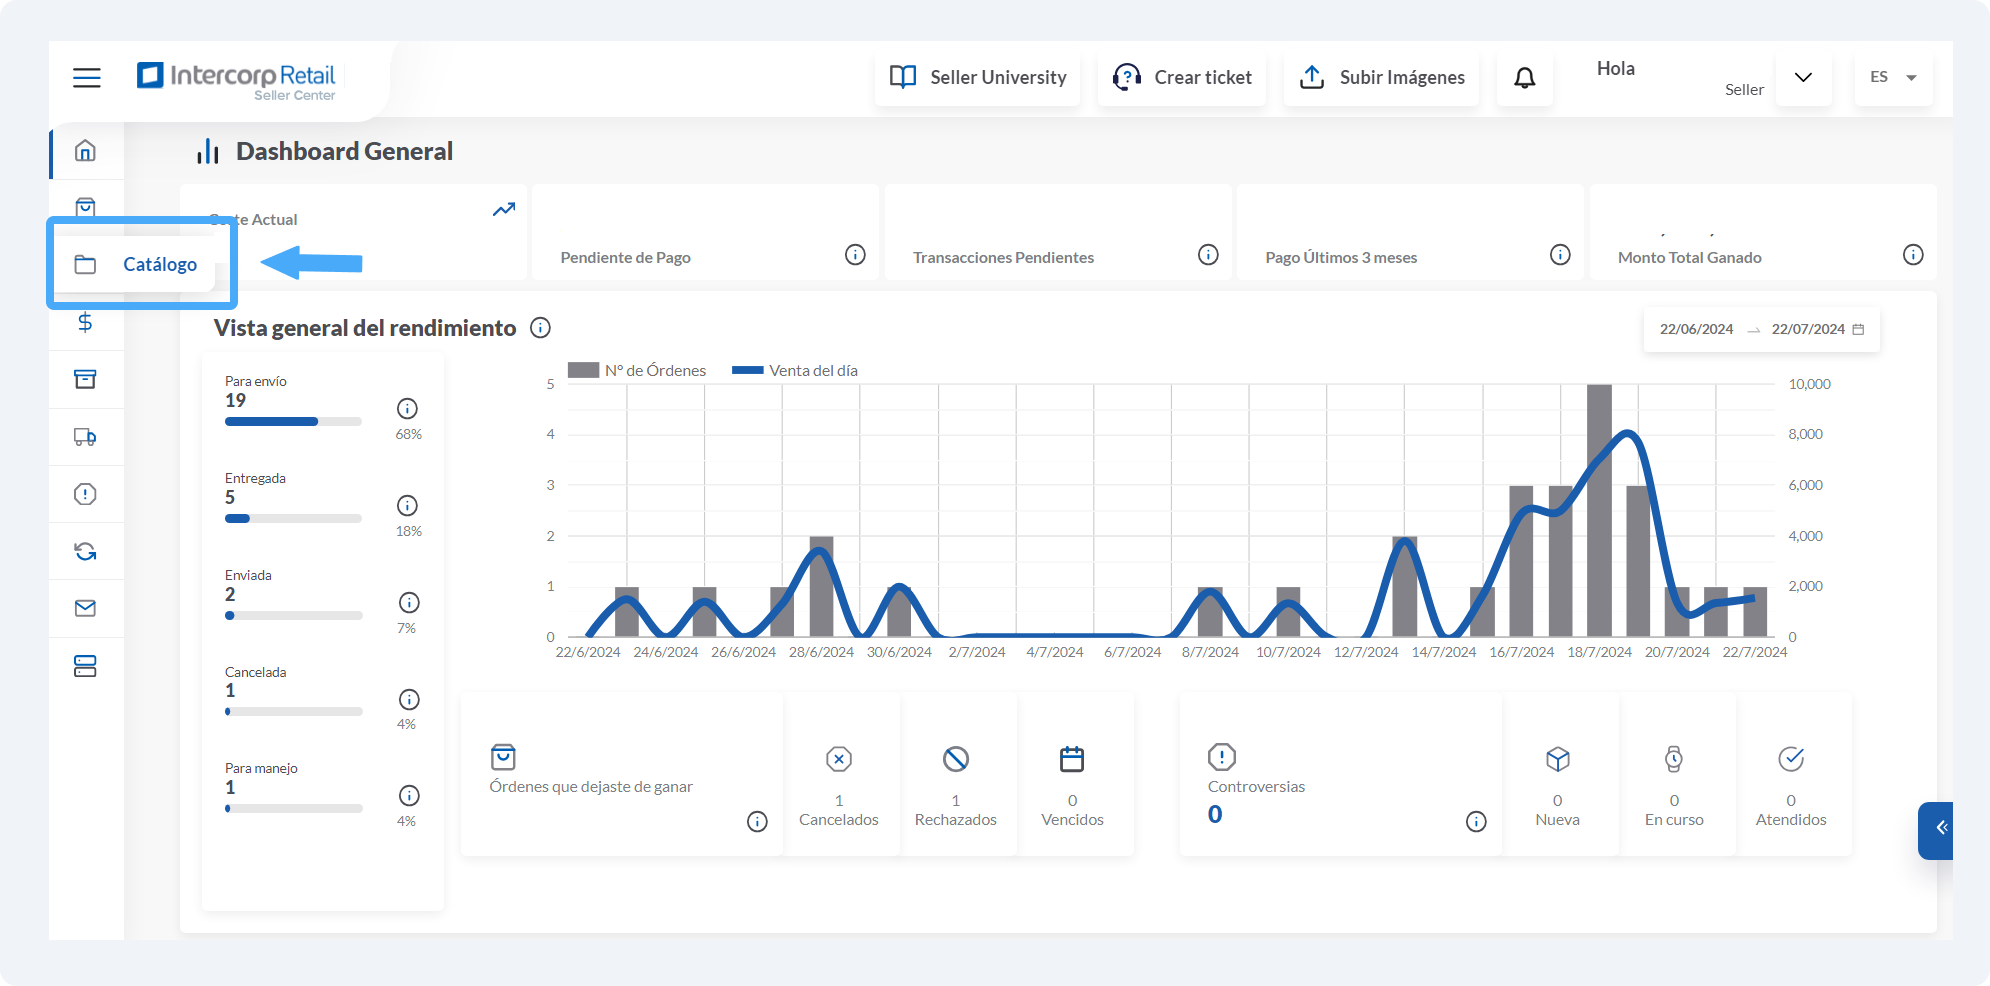Open the exclamation alerts sidebar icon
The width and height of the screenshot is (1990, 986).
85,494
